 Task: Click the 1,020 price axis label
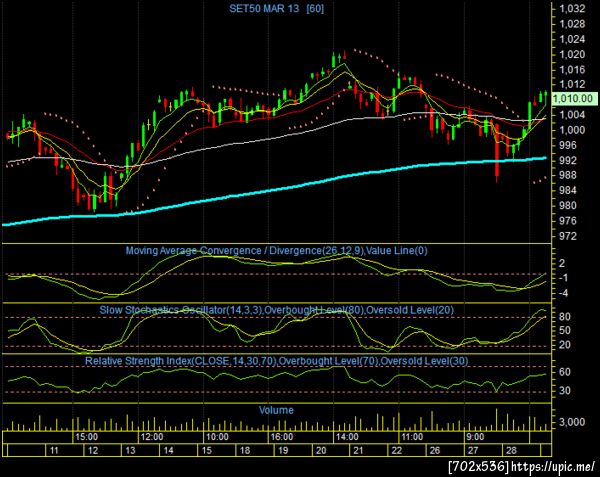(x=572, y=54)
